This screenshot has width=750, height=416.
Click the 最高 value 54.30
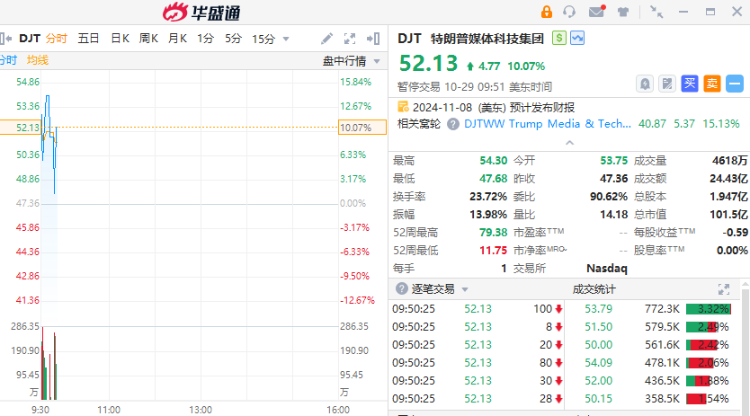click(493, 161)
